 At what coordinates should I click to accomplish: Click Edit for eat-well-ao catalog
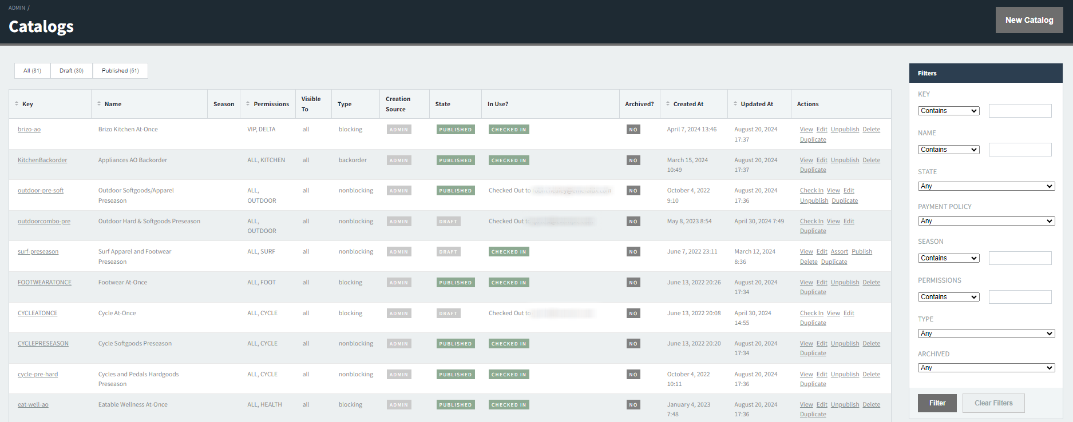click(x=822, y=405)
